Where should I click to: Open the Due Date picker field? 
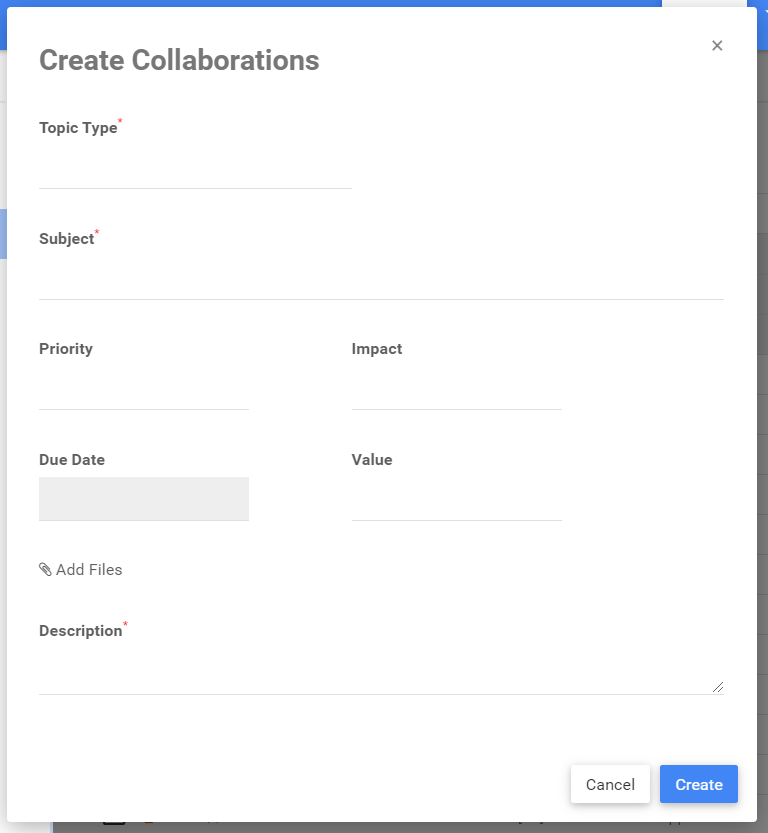[x=143, y=499]
